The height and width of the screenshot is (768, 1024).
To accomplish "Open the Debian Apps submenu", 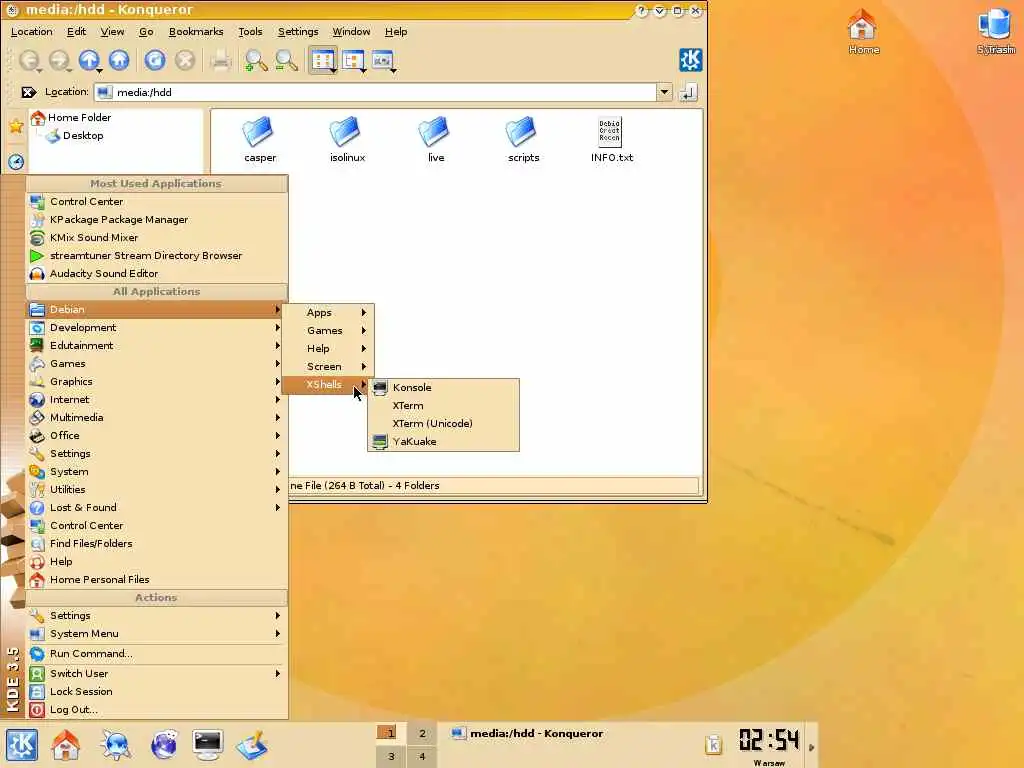I will (327, 313).
